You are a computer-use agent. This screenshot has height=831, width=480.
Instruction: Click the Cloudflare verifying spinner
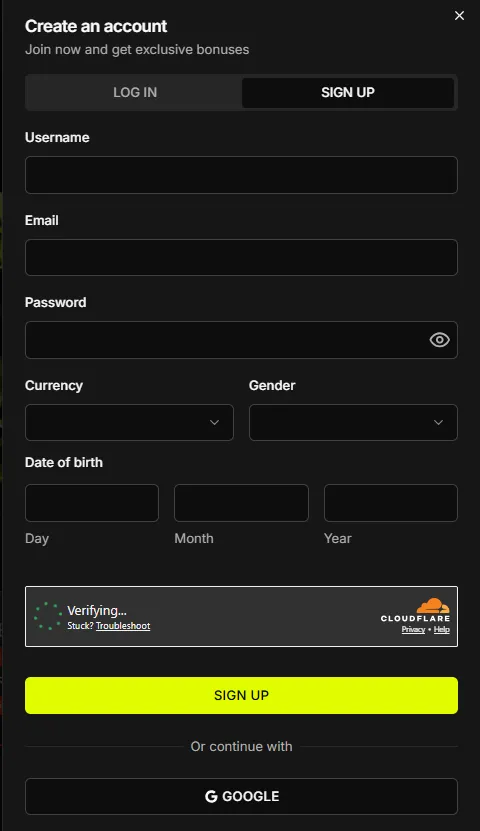[48, 616]
